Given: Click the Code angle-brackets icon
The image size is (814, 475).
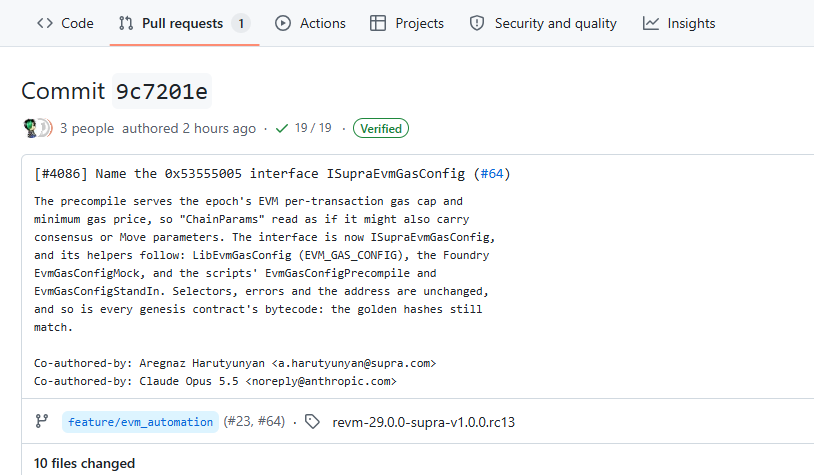Looking at the screenshot, I should tap(45, 23).
